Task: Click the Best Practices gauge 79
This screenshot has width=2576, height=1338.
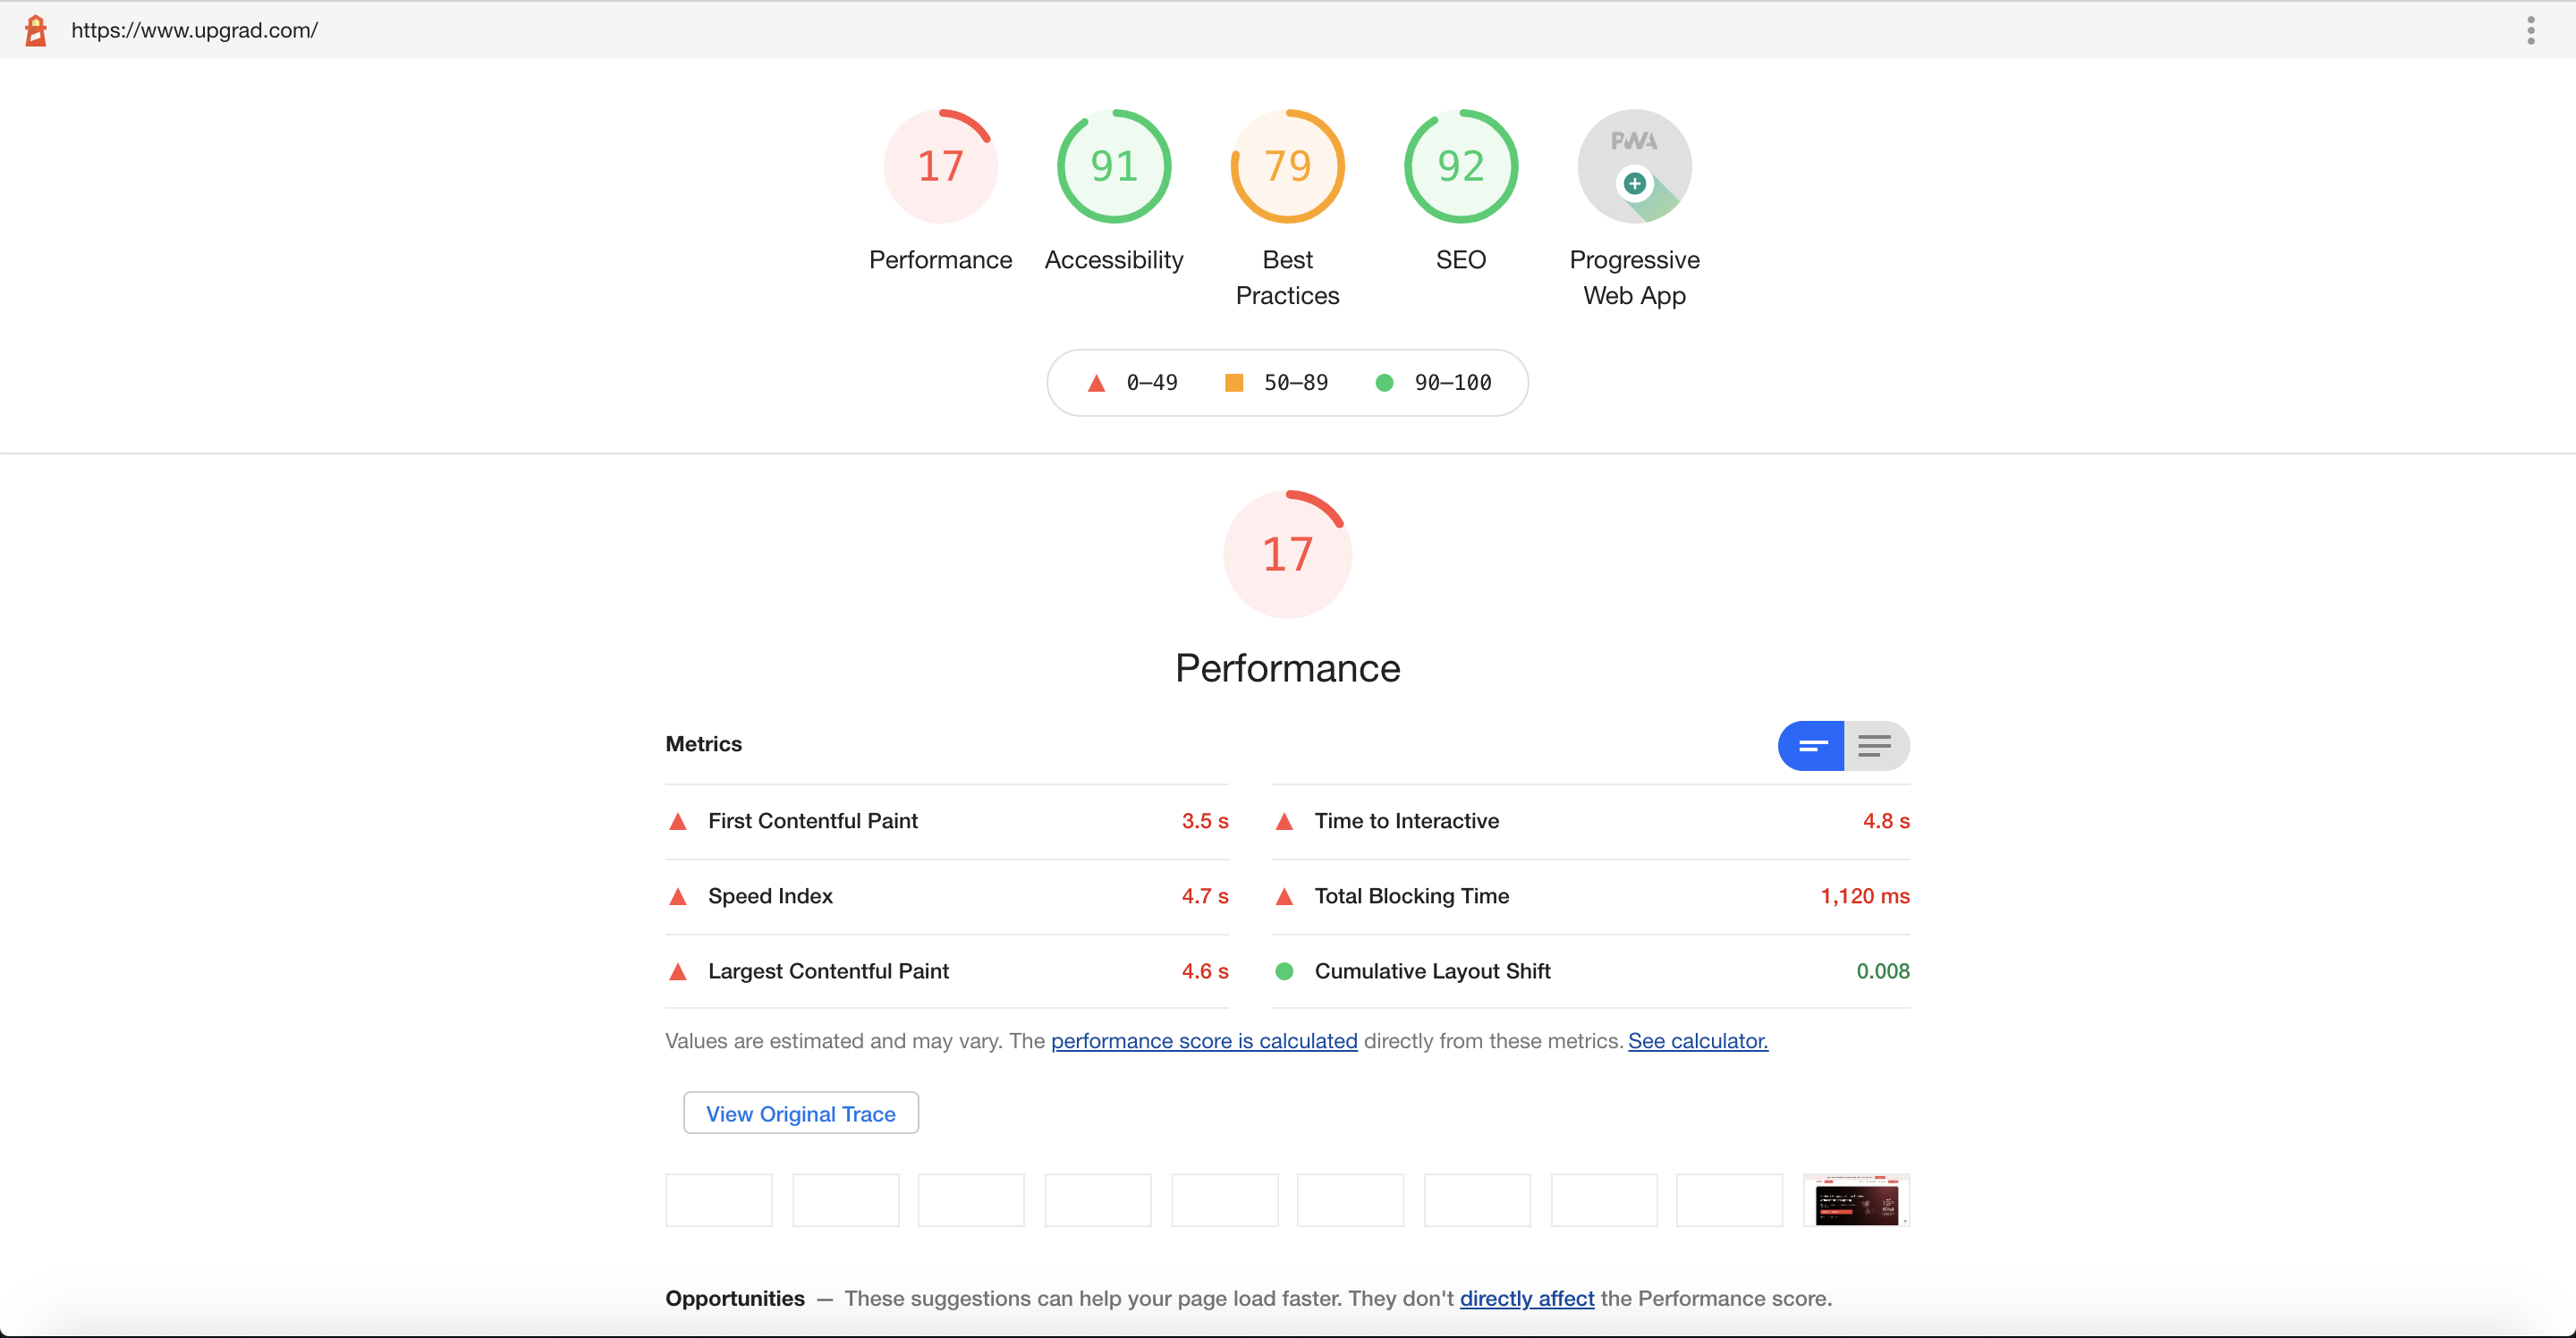Action: tap(1287, 166)
